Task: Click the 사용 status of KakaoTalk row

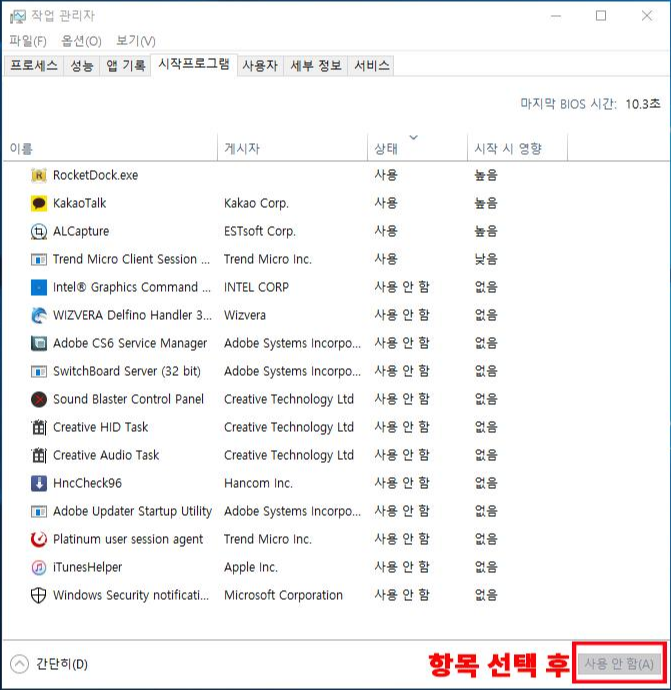Action: [386, 203]
